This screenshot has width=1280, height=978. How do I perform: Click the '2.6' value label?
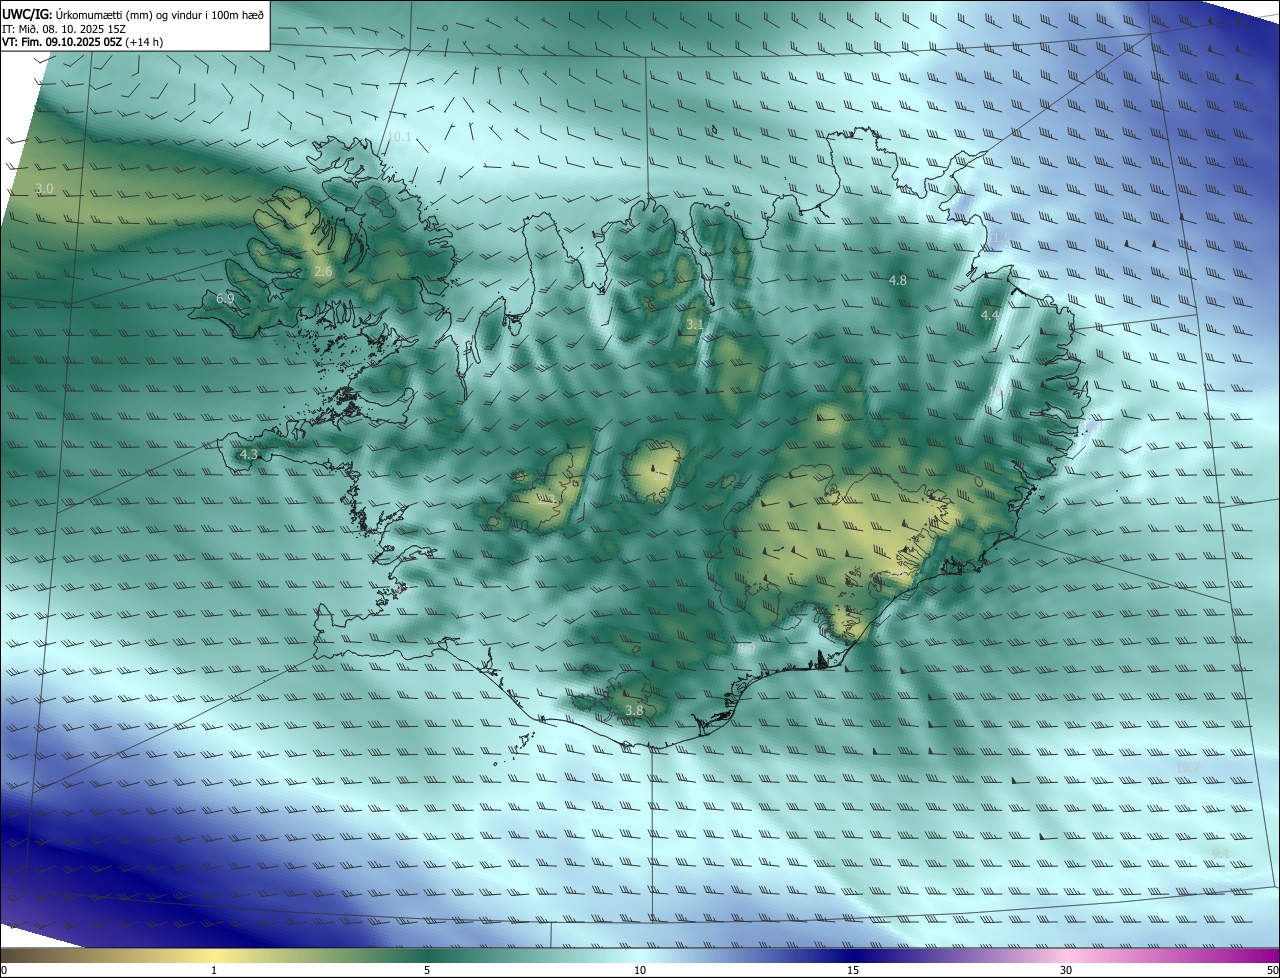click(x=323, y=271)
